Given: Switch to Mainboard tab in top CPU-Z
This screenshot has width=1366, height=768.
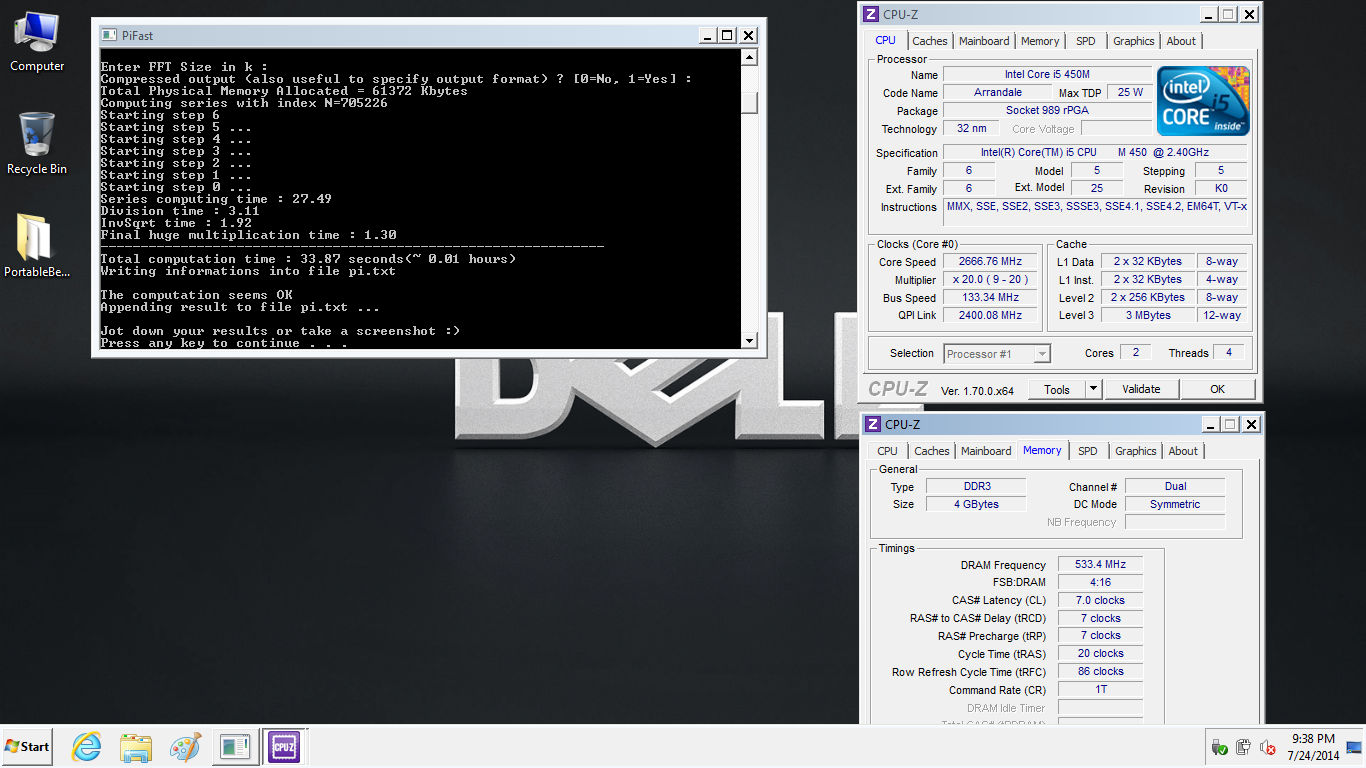Looking at the screenshot, I should click(984, 41).
